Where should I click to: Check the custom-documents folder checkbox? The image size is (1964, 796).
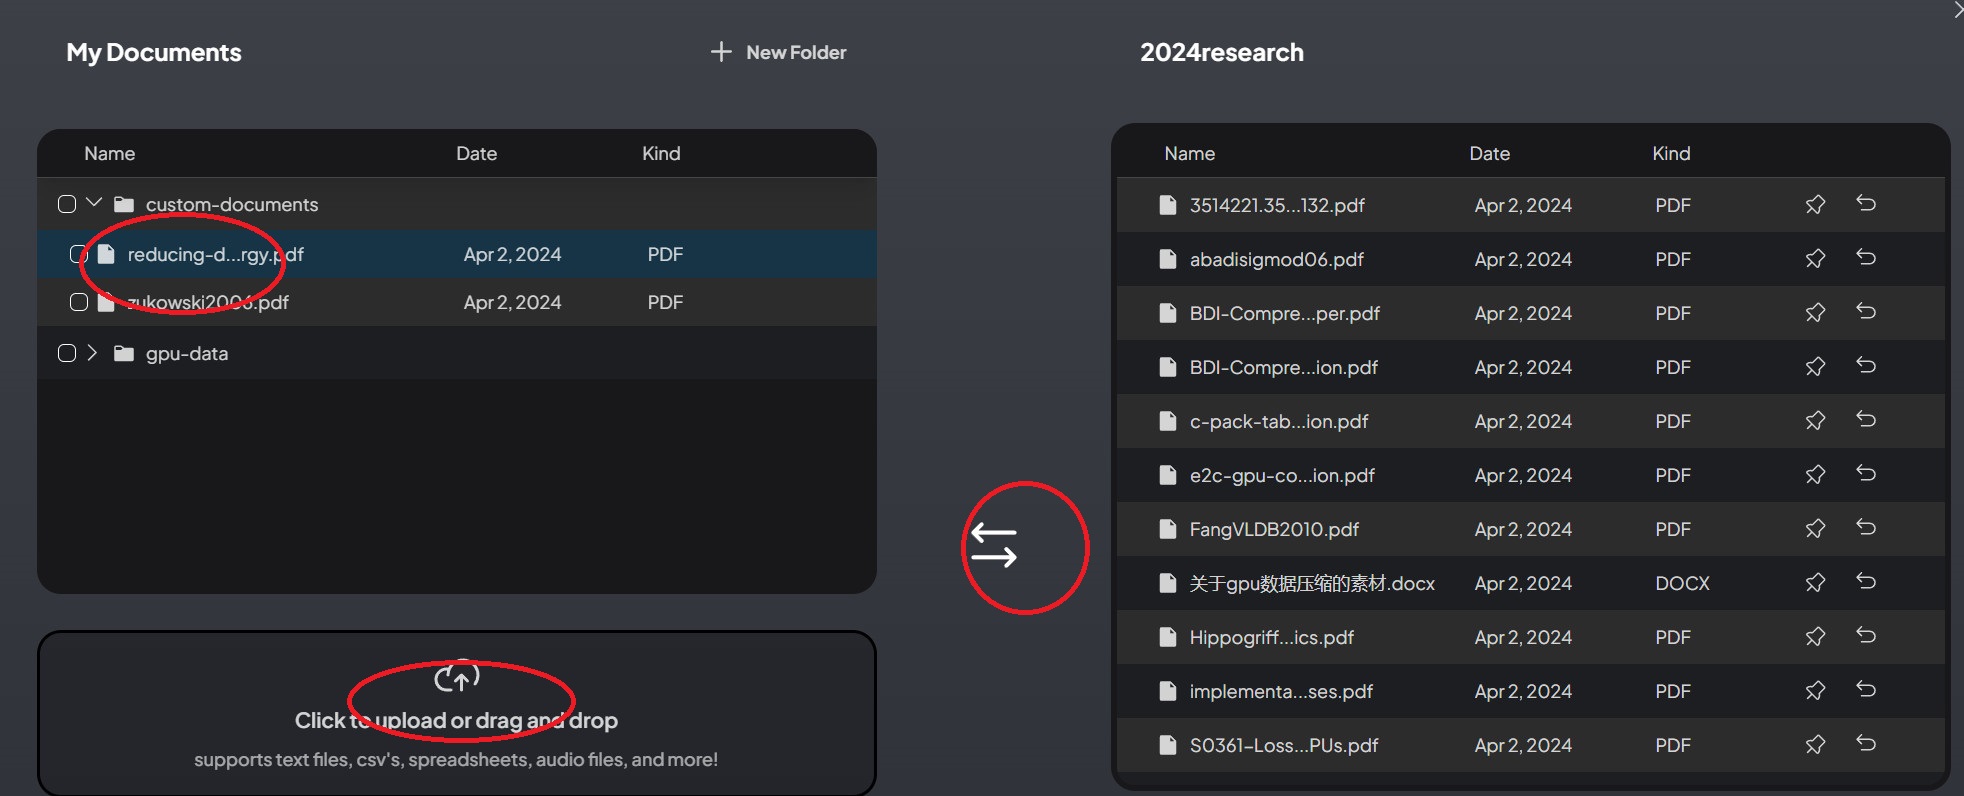coord(67,204)
